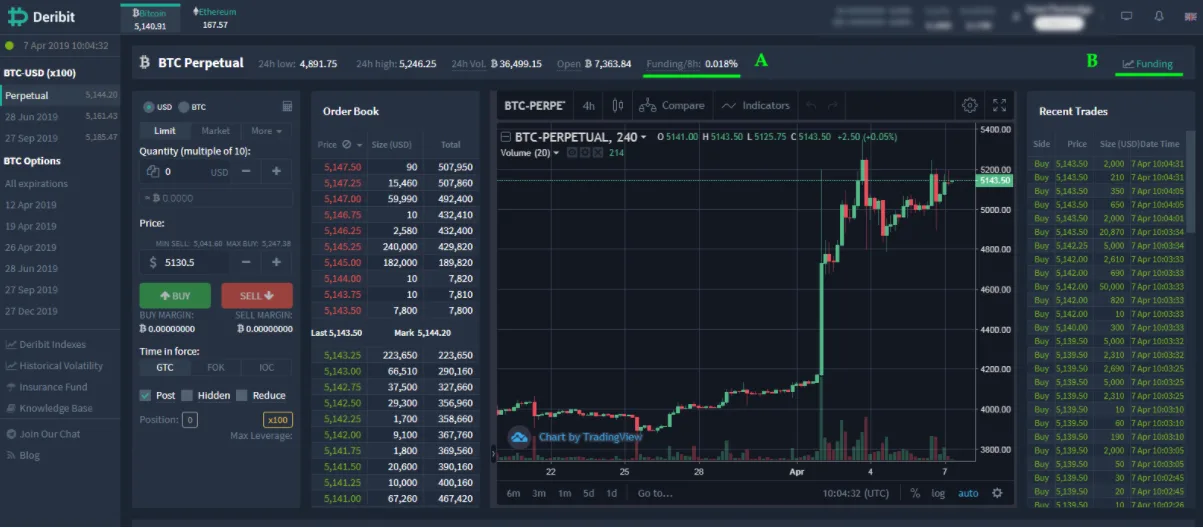Click the red SELL button
Image resolution: width=1203 pixels, height=528 pixels.
tap(257, 296)
